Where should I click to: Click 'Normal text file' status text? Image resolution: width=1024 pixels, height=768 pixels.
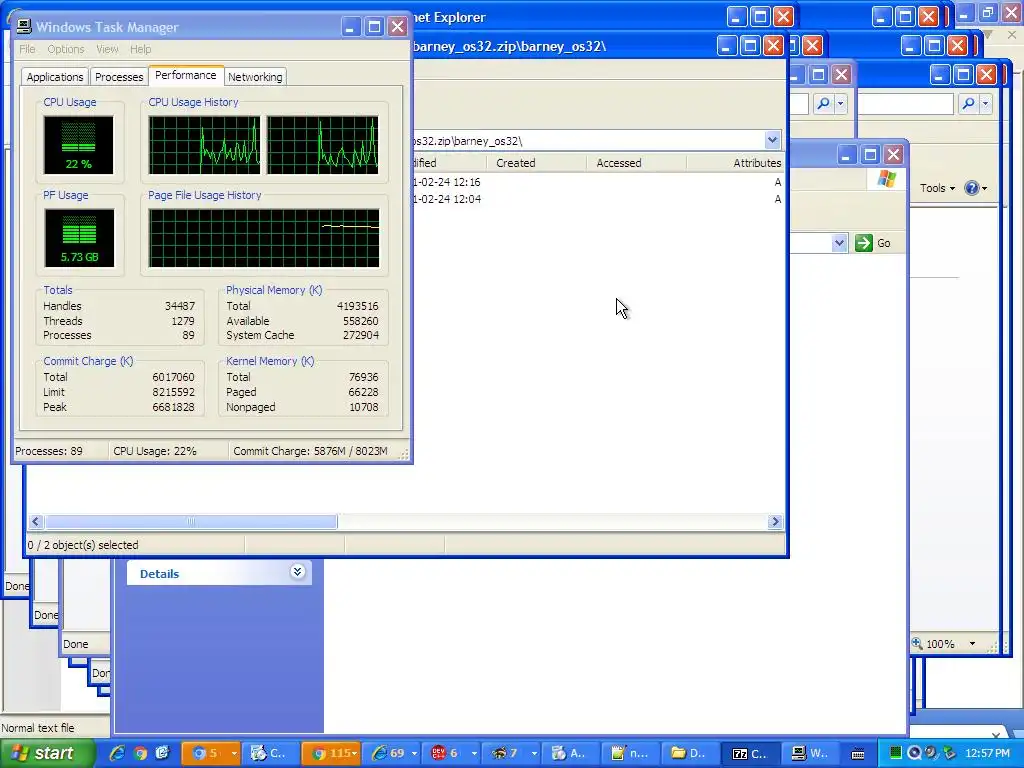38,728
